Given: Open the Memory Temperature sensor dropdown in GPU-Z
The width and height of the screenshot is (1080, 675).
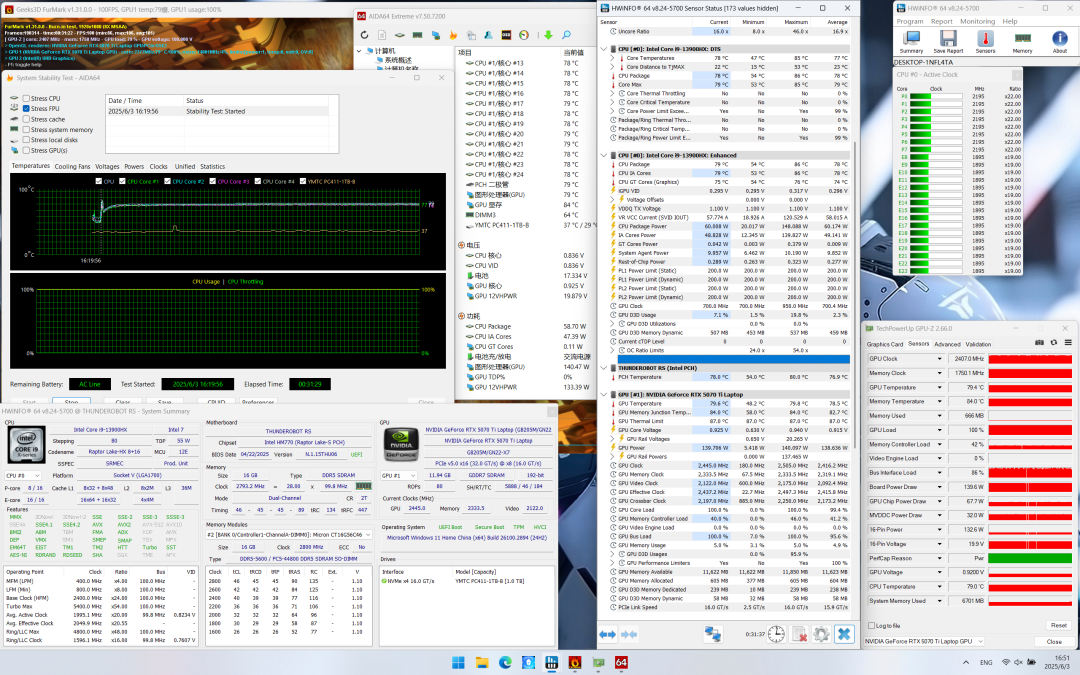Looking at the screenshot, I should (939, 402).
